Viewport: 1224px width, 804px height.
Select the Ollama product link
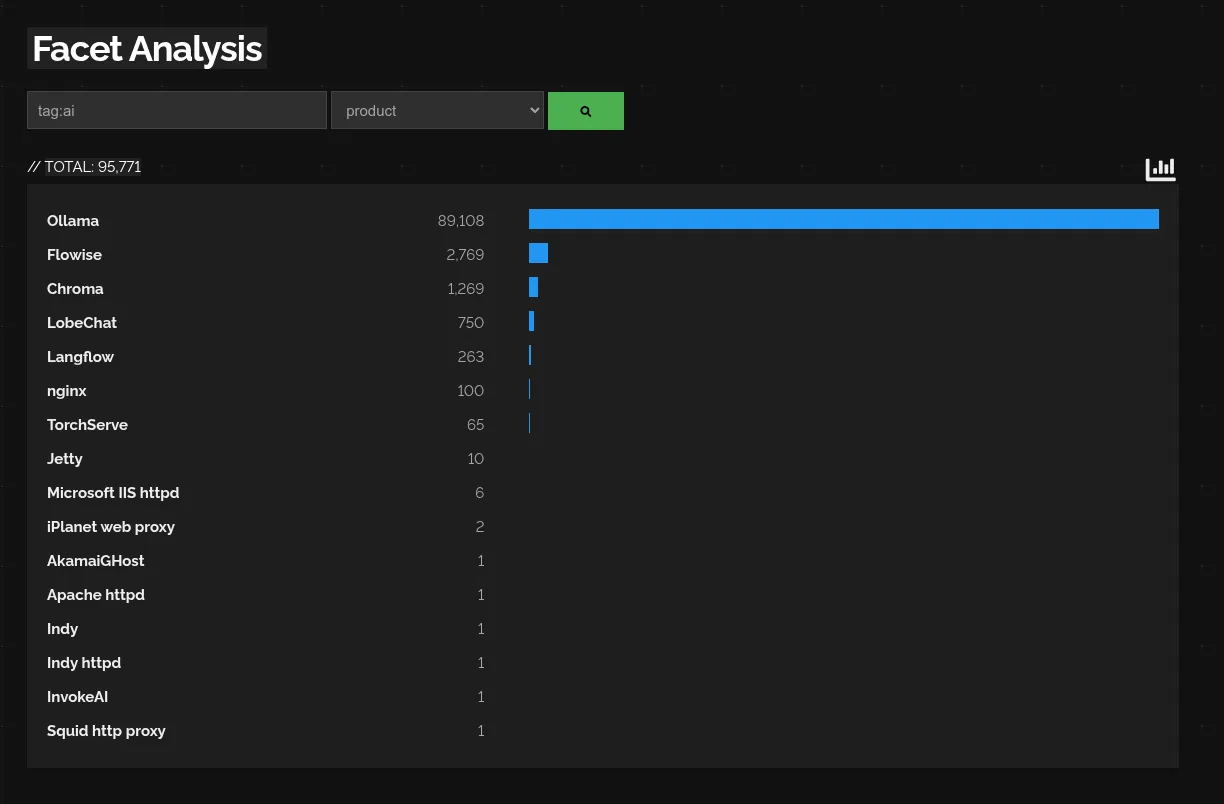[x=73, y=221]
